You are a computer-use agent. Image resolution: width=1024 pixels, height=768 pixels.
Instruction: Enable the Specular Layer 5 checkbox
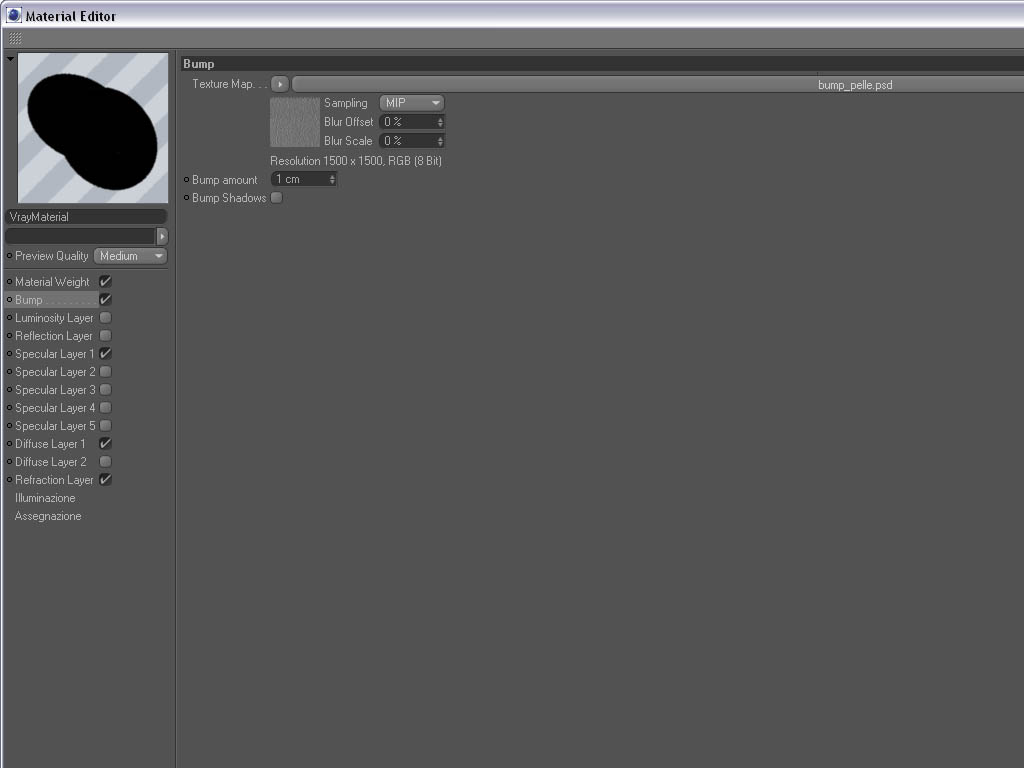[105, 425]
